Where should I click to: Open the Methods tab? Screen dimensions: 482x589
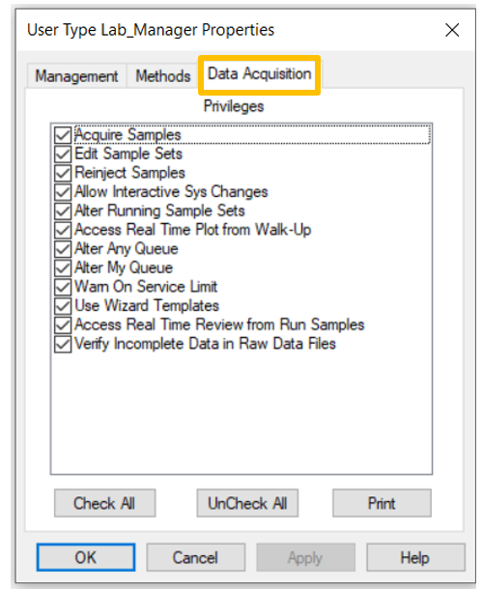163,76
